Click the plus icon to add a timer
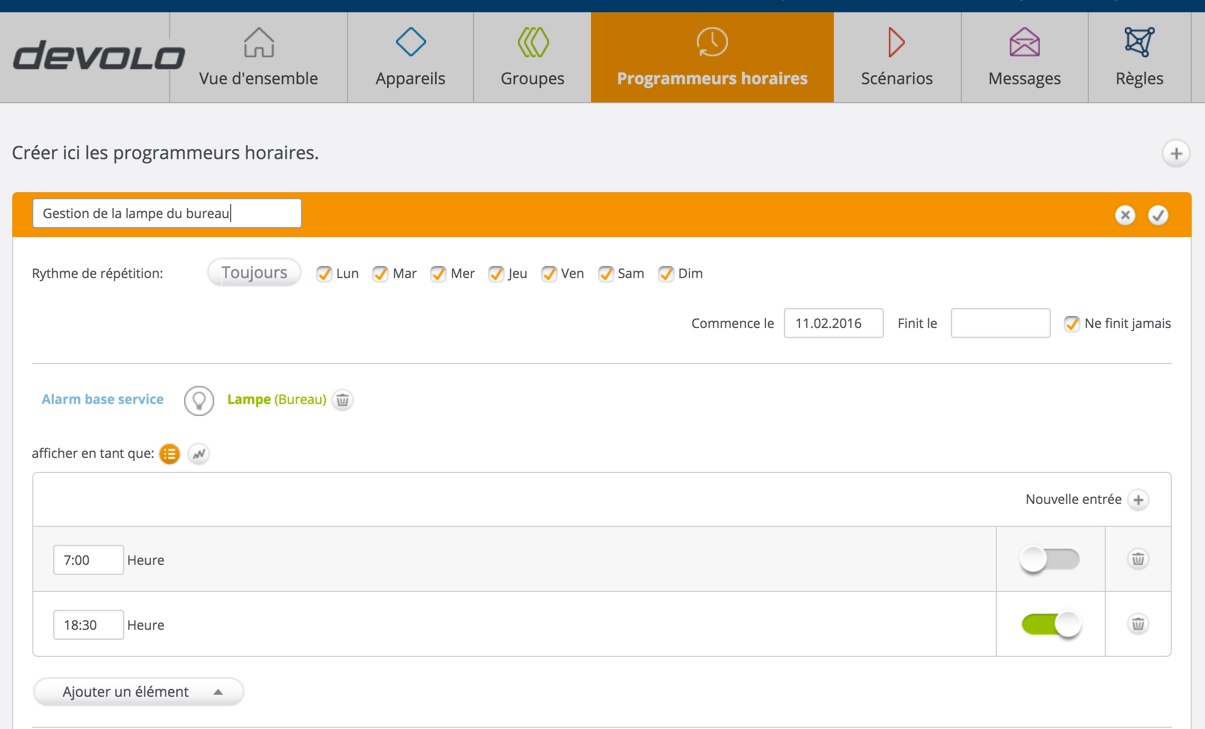Viewport: 1205px width, 729px height. click(1176, 153)
